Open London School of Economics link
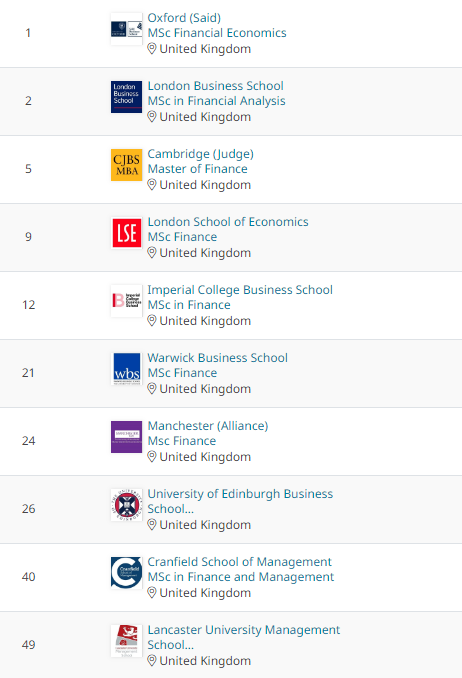The height and width of the screenshot is (678, 462). 228,222
